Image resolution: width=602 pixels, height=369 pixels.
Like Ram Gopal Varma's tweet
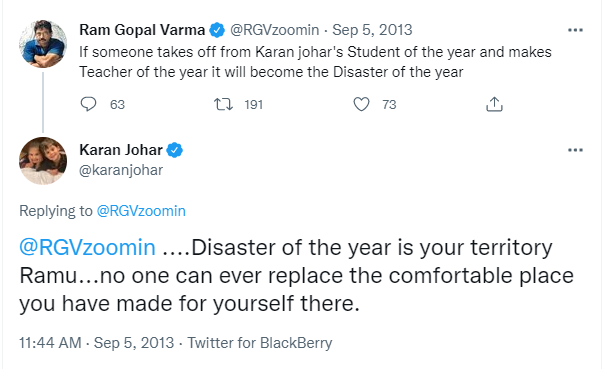point(361,104)
